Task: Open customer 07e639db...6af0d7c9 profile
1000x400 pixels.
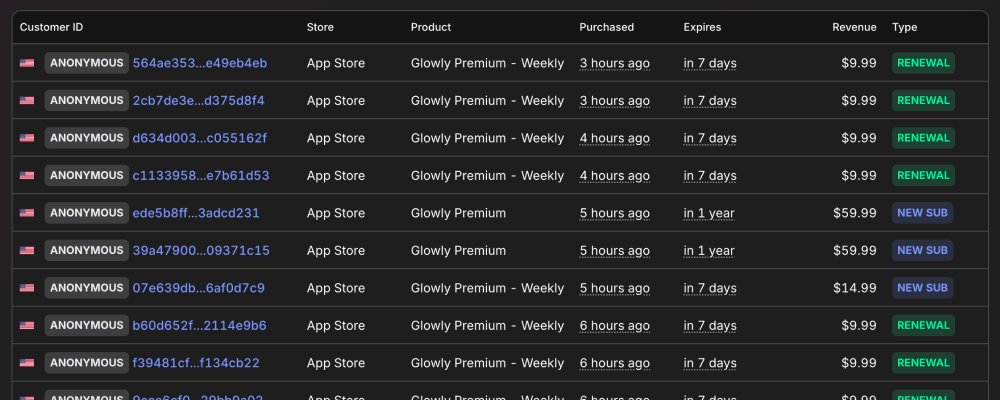Action: click(x=198, y=288)
